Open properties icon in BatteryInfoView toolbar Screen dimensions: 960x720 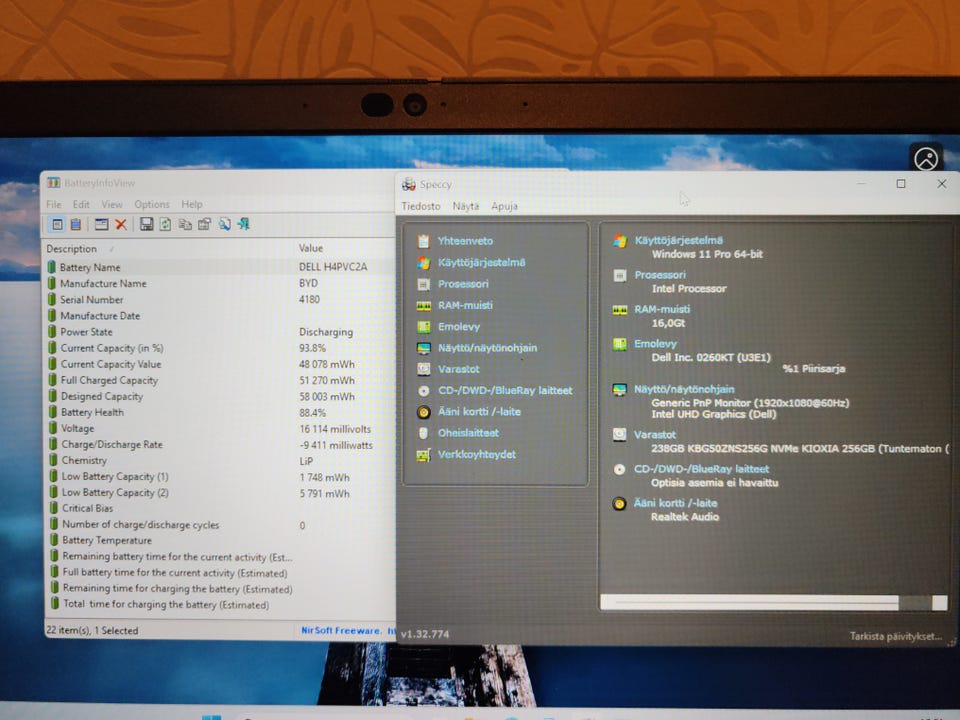(204, 224)
